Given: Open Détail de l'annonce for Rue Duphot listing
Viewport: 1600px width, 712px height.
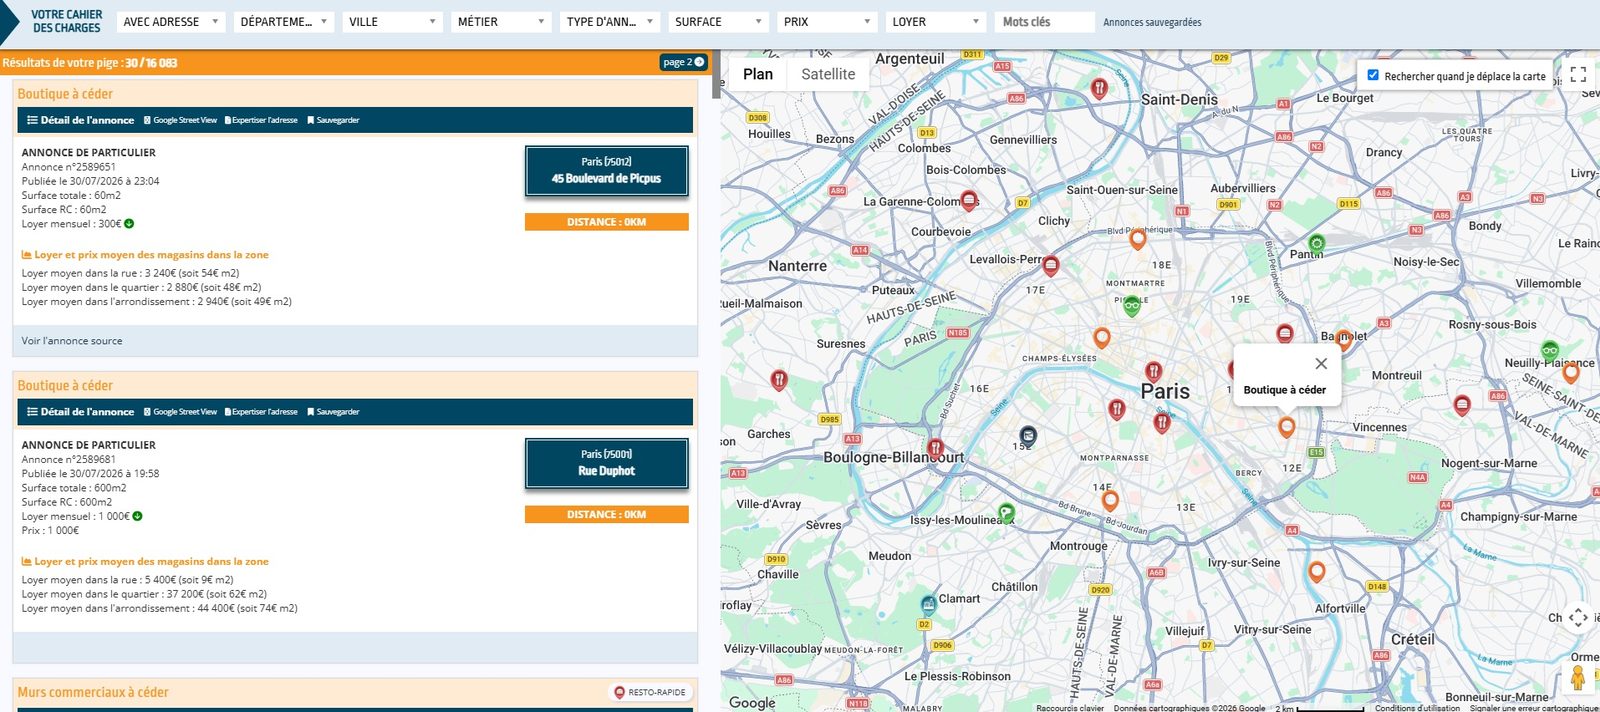Looking at the screenshot, I should (80, 412).
